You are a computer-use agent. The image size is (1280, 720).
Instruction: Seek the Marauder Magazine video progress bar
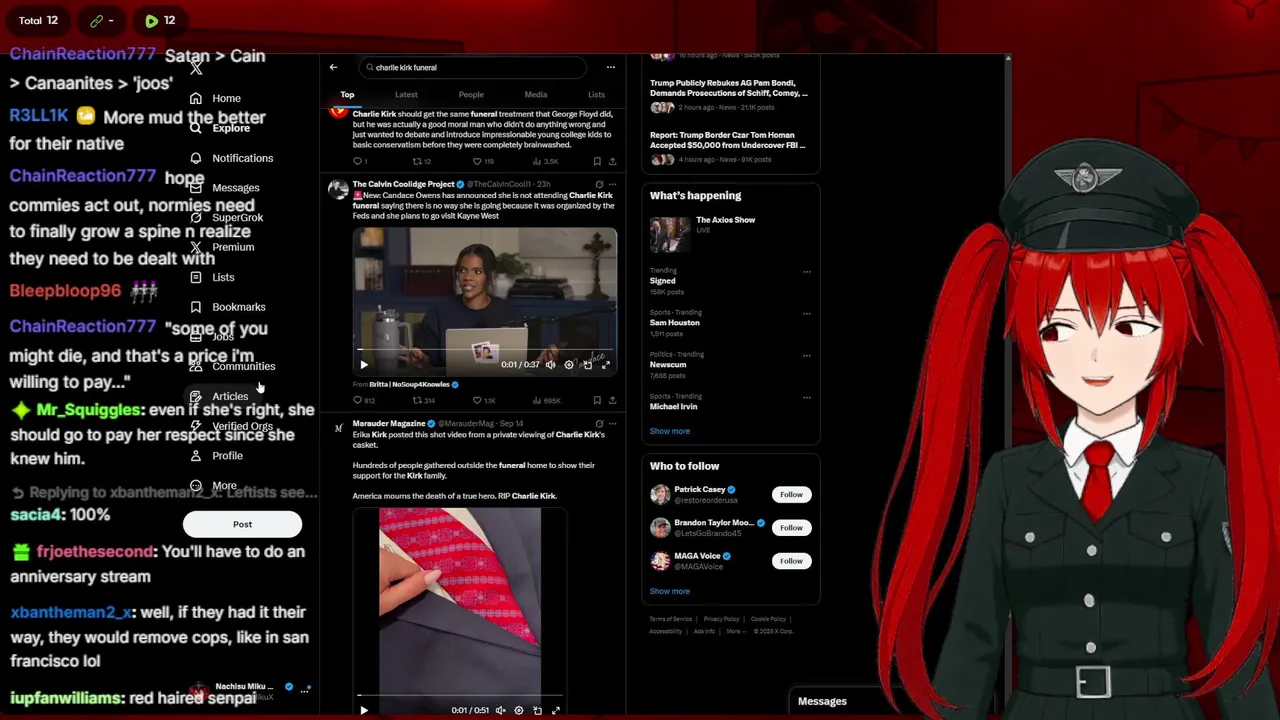click(460, 695)
